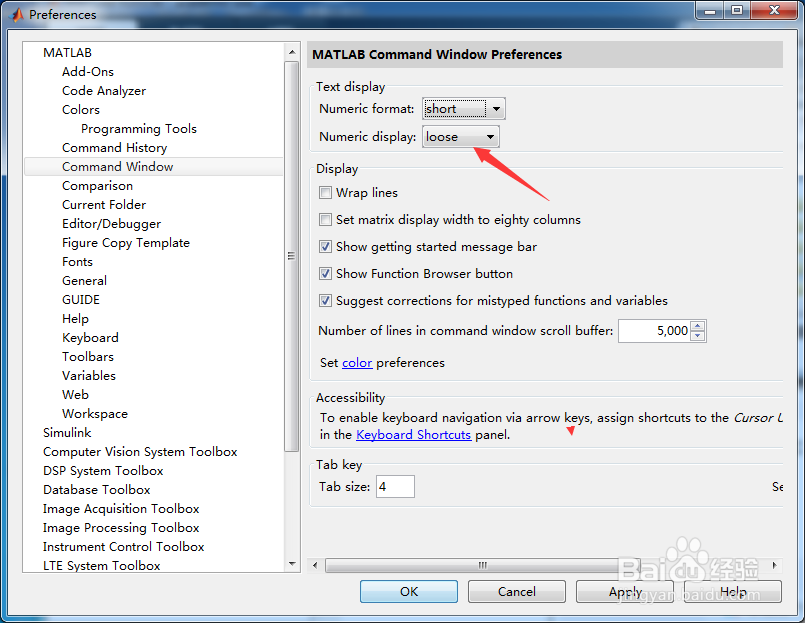Select Help item in preferences tree
Image resolution: width=805 pixels, height=623 pixels.
pos(75,319)
